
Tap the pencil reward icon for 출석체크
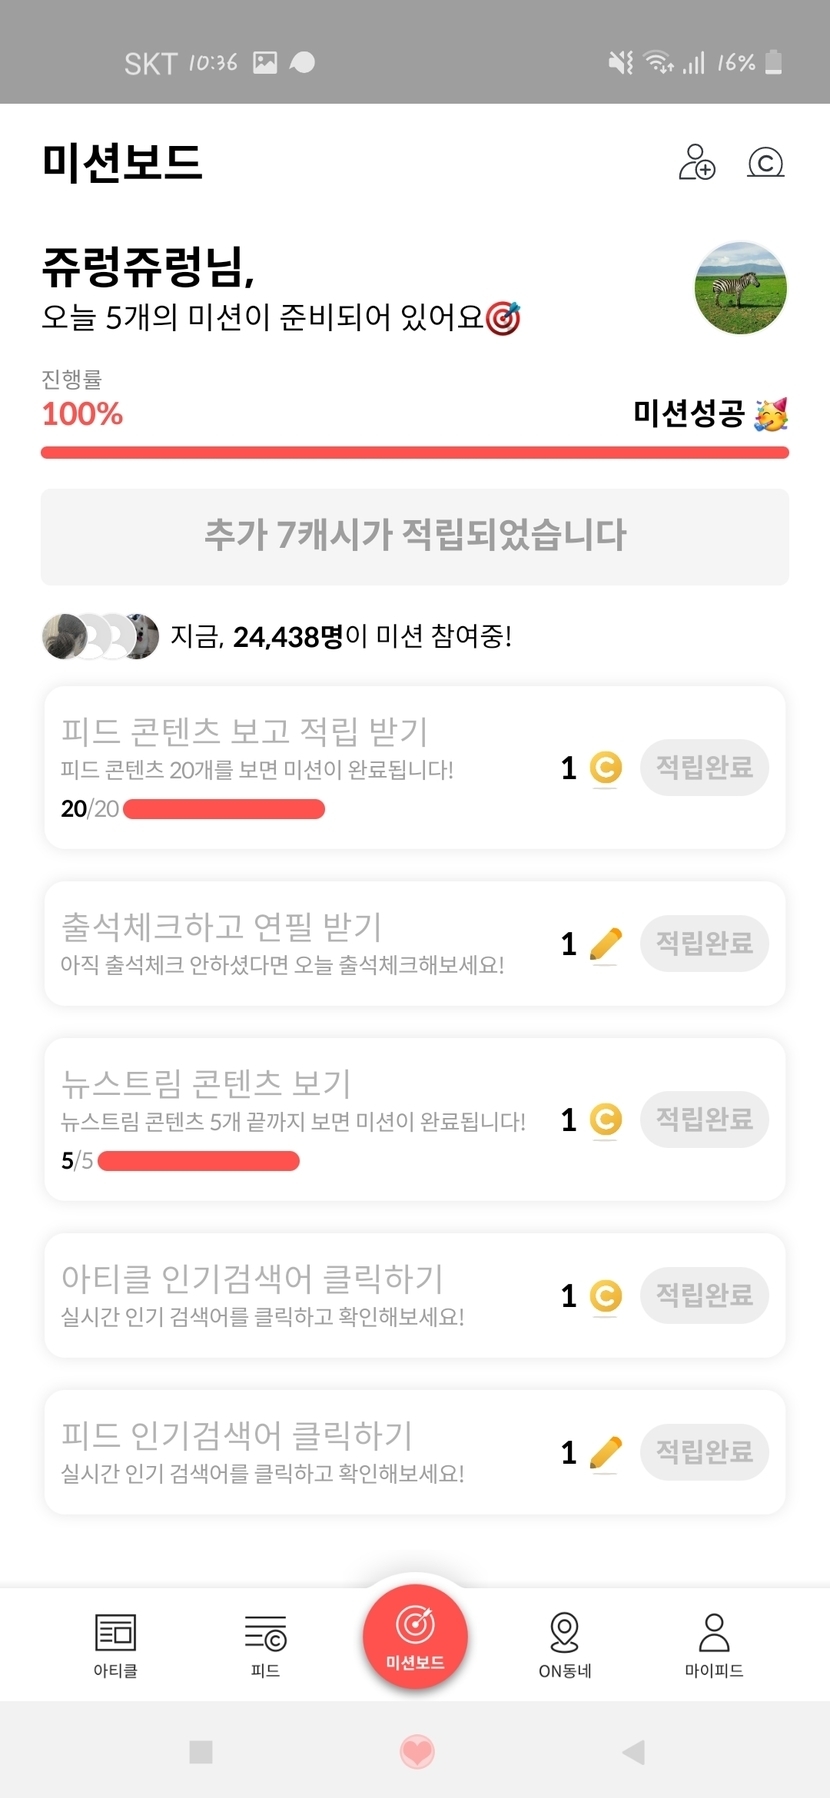tap(605, 943)
